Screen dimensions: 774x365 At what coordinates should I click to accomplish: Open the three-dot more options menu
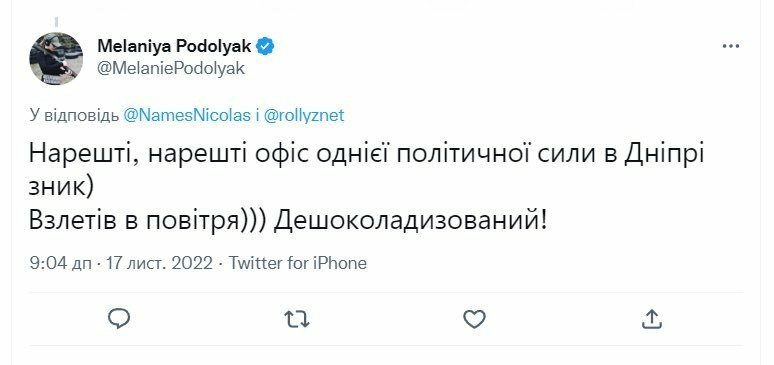coord(731,46)
